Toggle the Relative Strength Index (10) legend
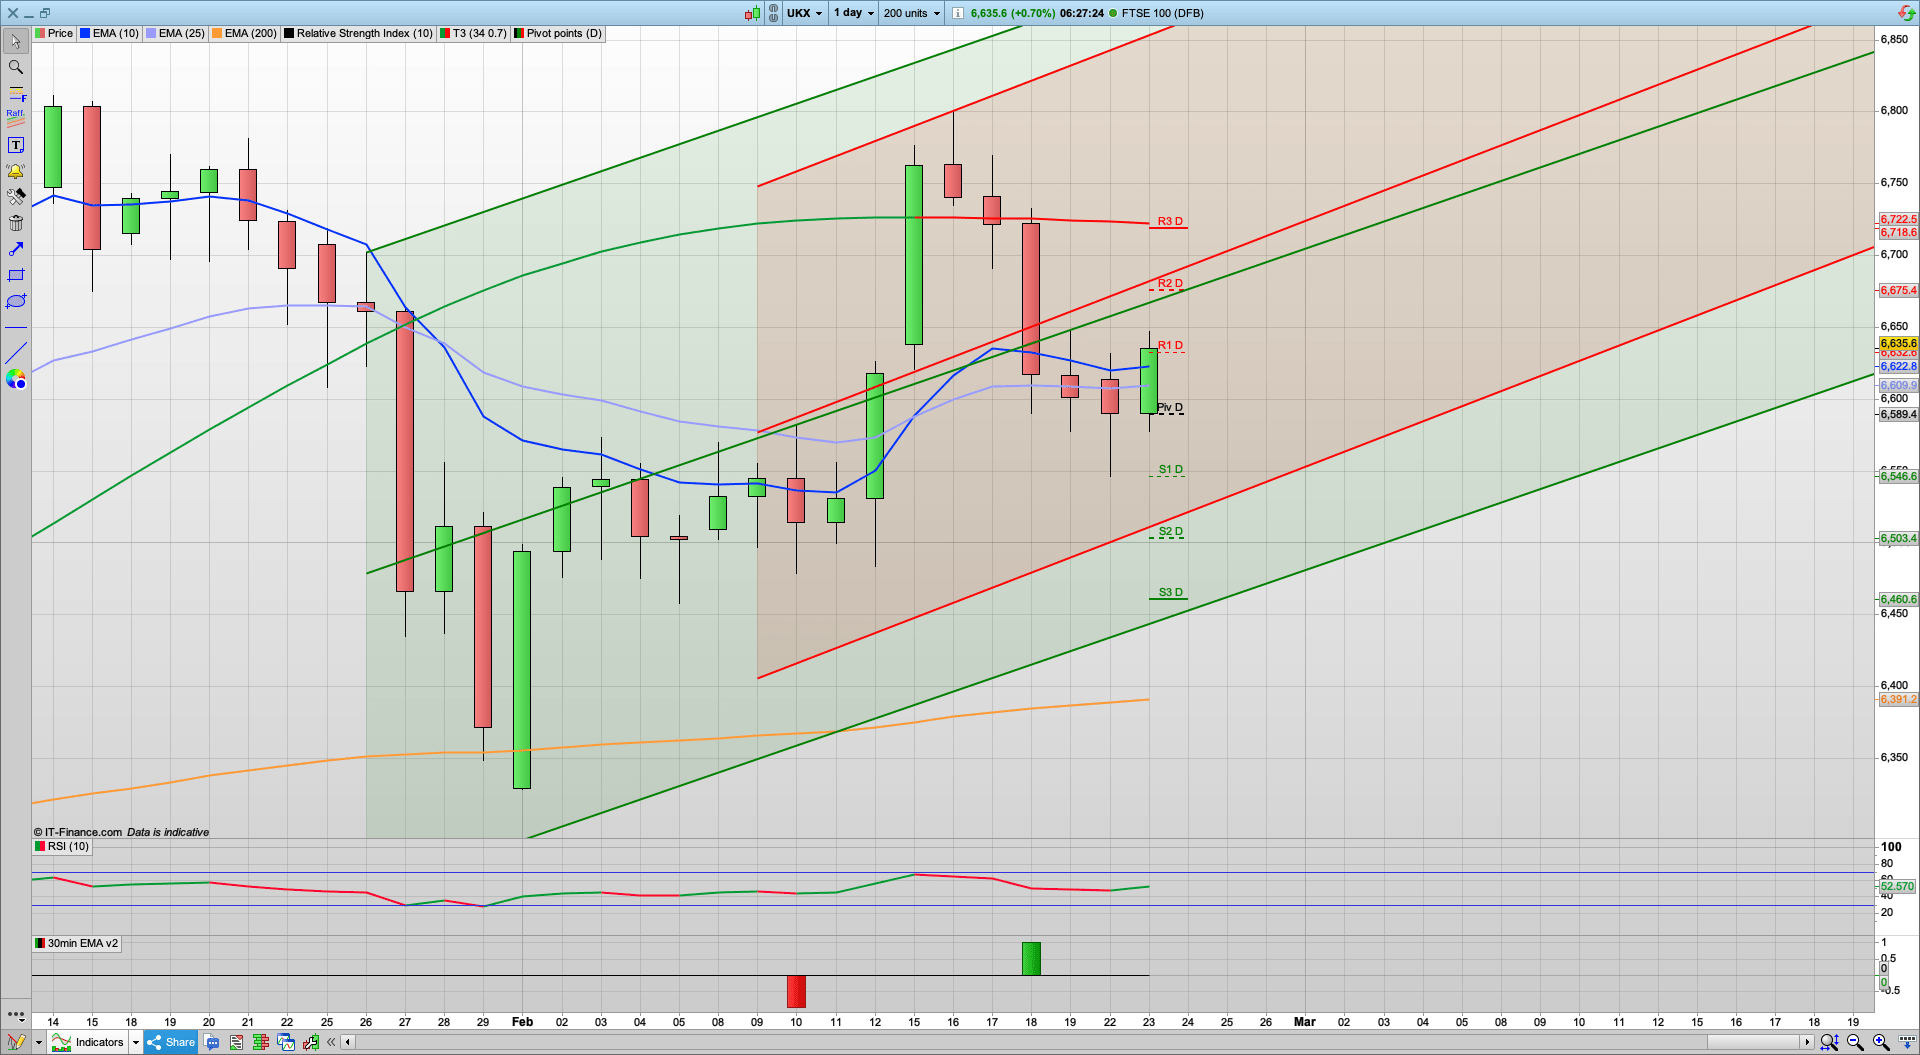 [x=358, y=33]
